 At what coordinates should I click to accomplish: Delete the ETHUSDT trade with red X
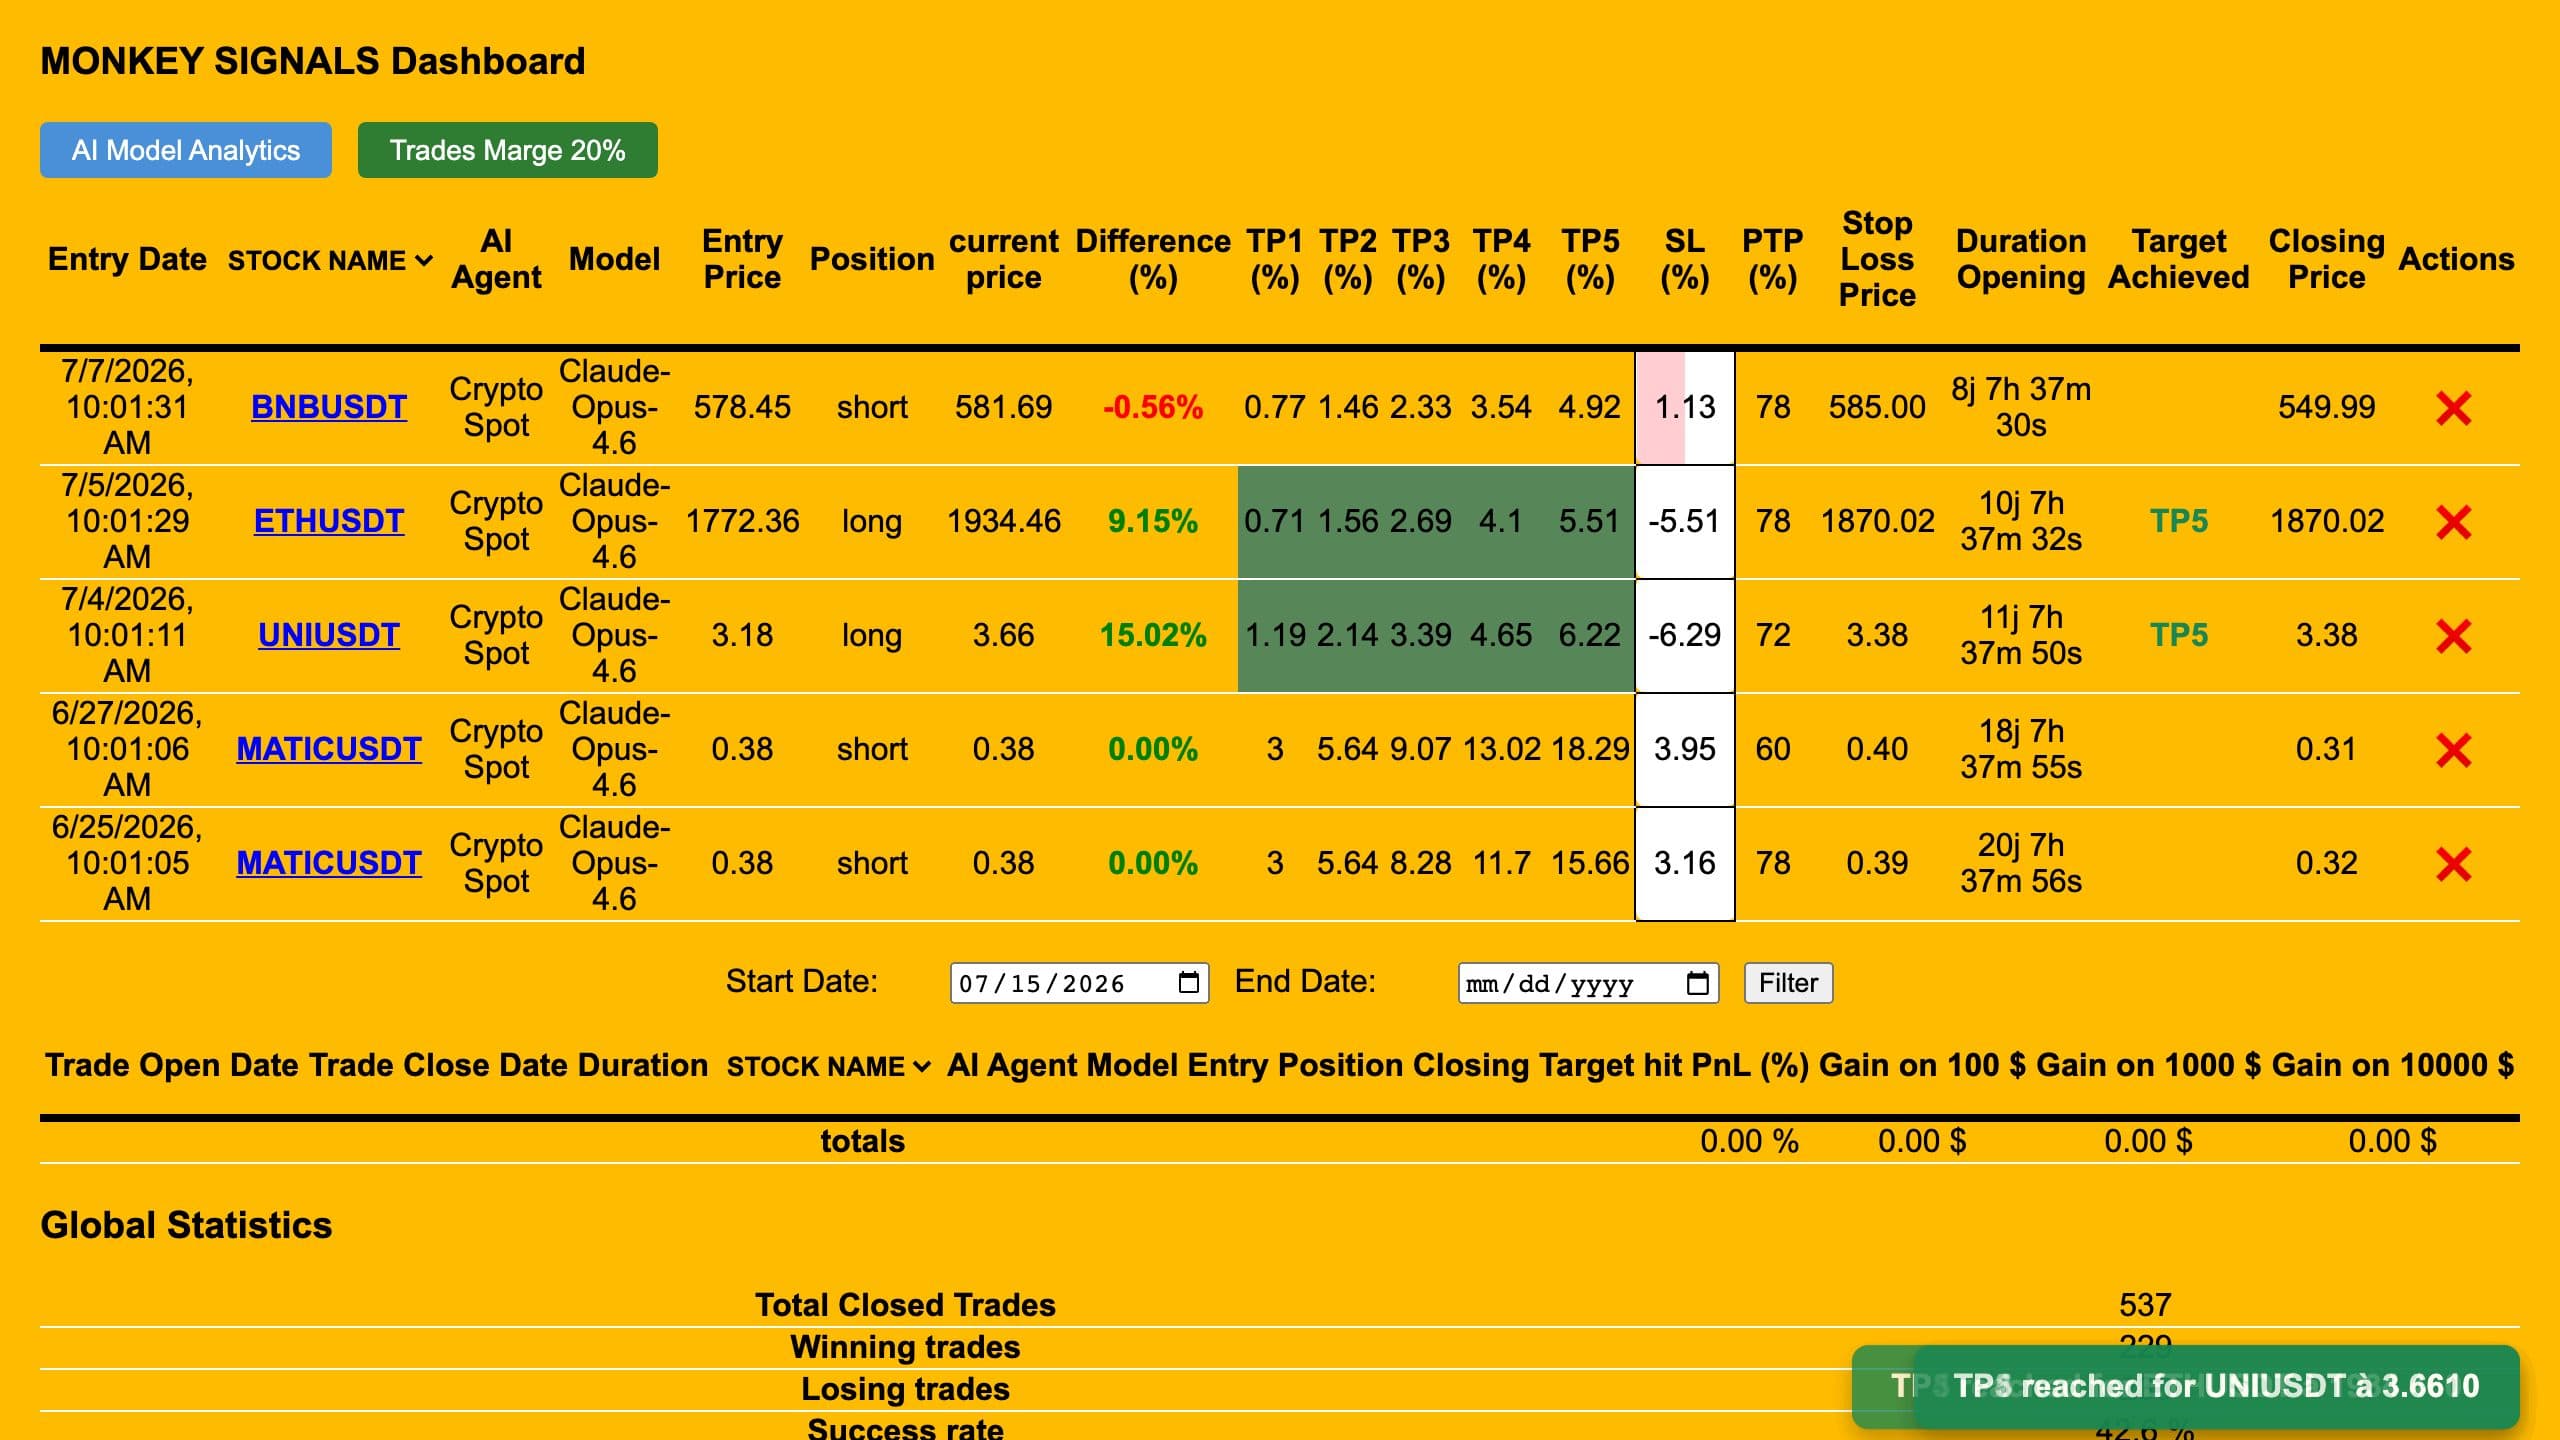click(x=2453, y=521)
